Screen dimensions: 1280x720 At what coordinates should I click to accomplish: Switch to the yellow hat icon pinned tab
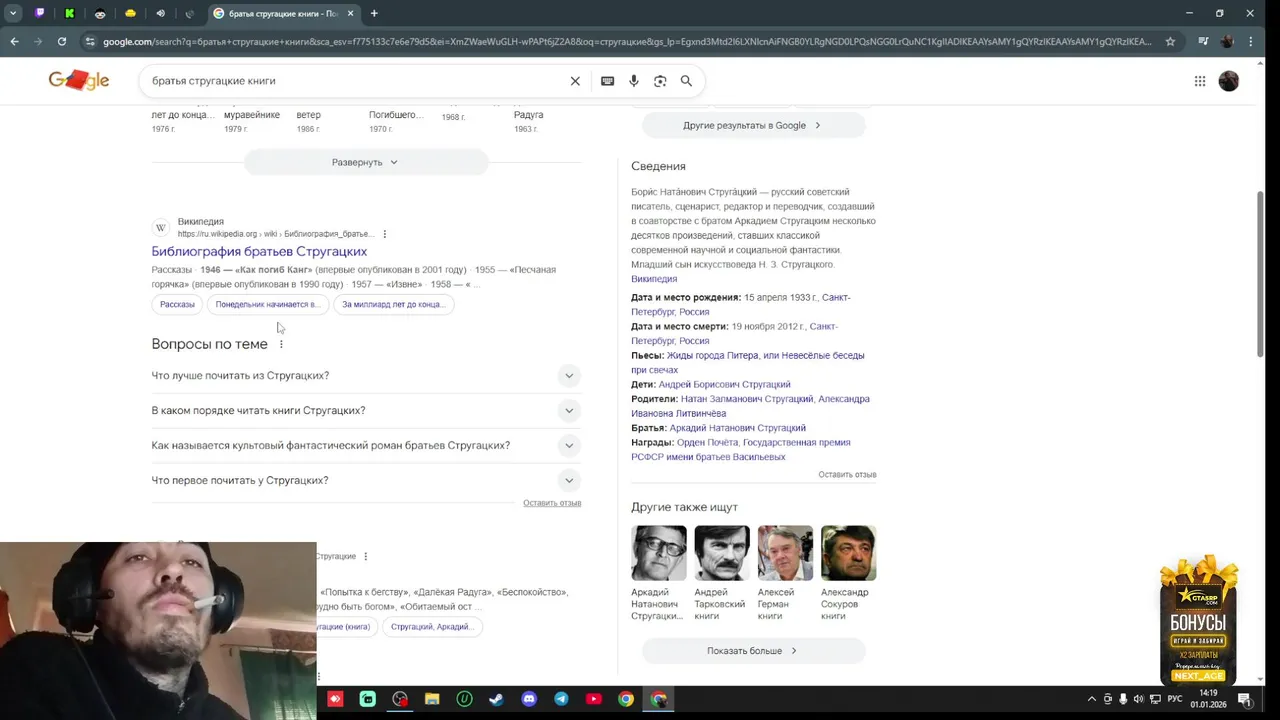[x=130, y=13]
